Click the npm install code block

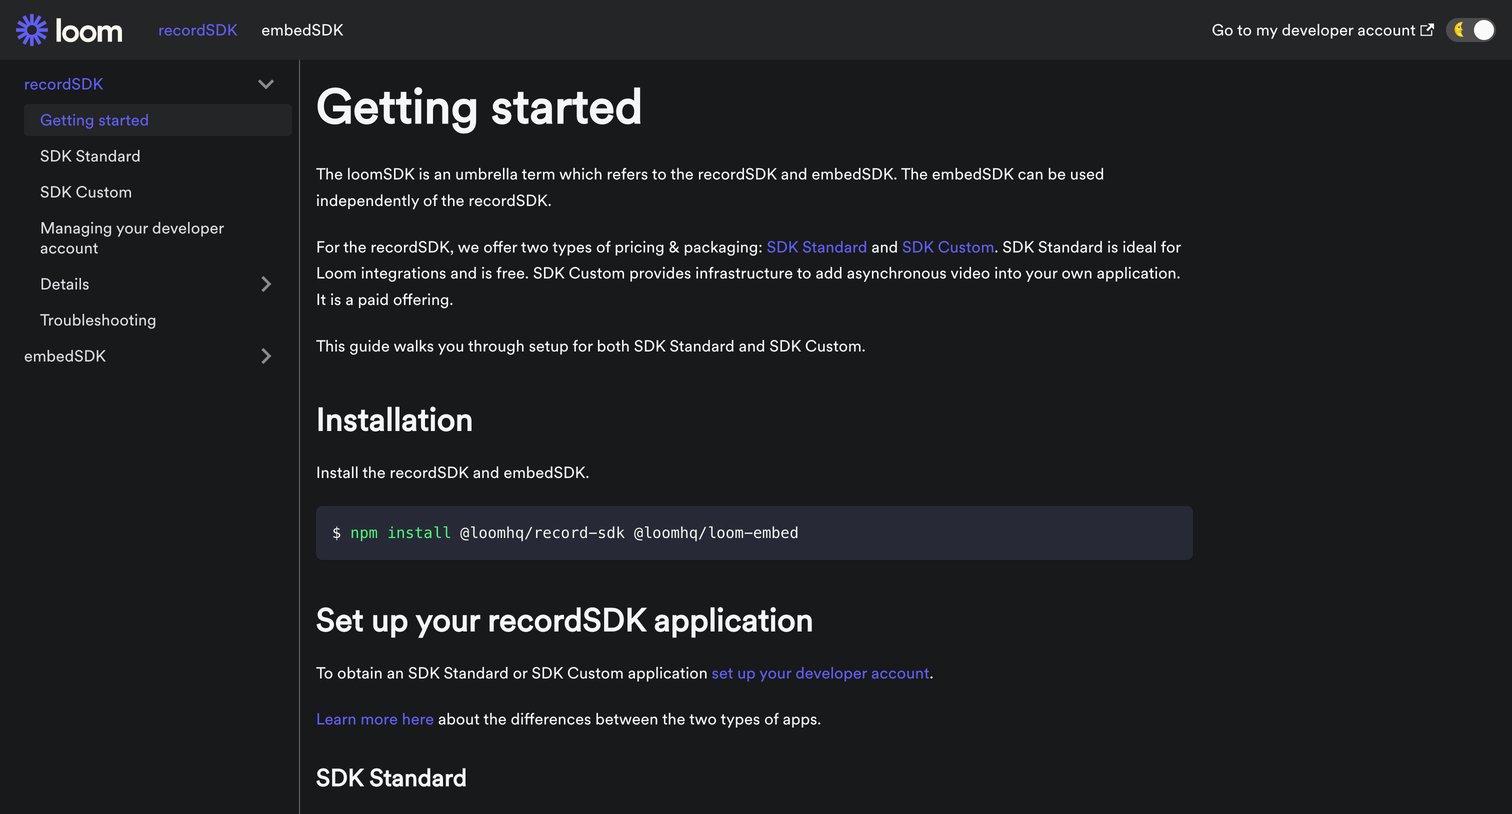754,533
